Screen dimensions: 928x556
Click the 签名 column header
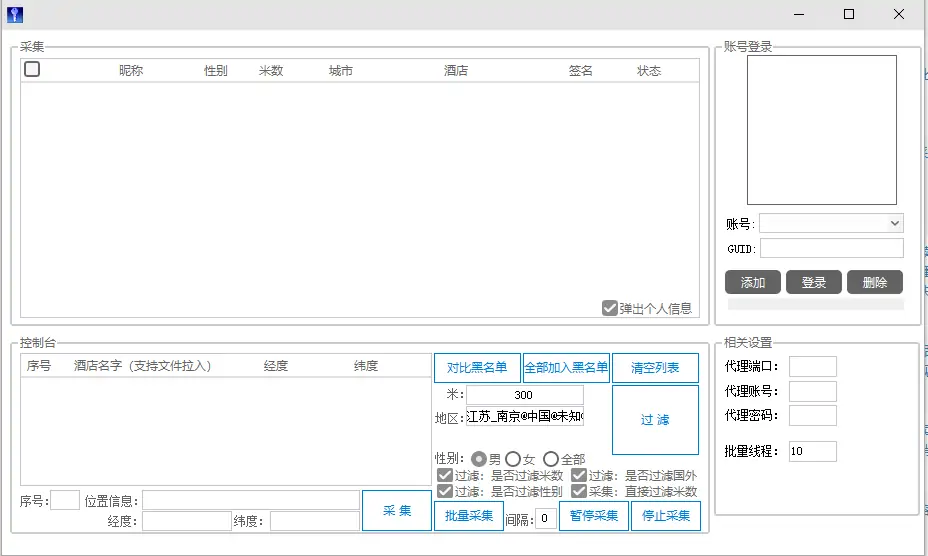coord(581,71)
